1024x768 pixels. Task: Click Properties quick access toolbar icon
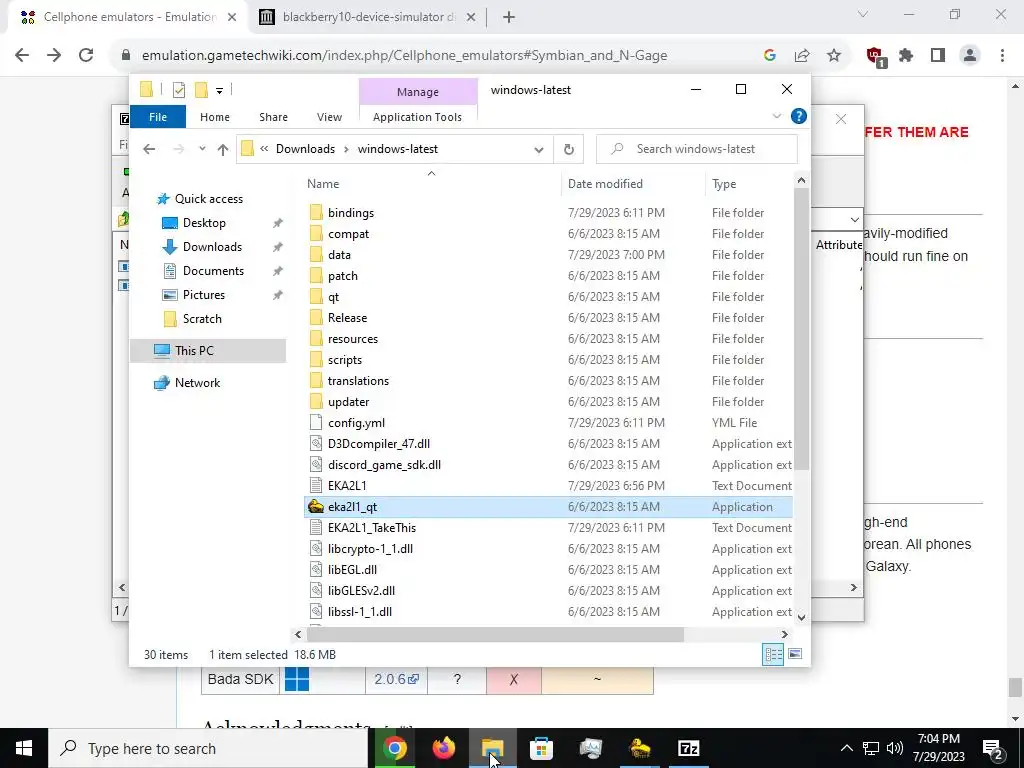(178, 90)
